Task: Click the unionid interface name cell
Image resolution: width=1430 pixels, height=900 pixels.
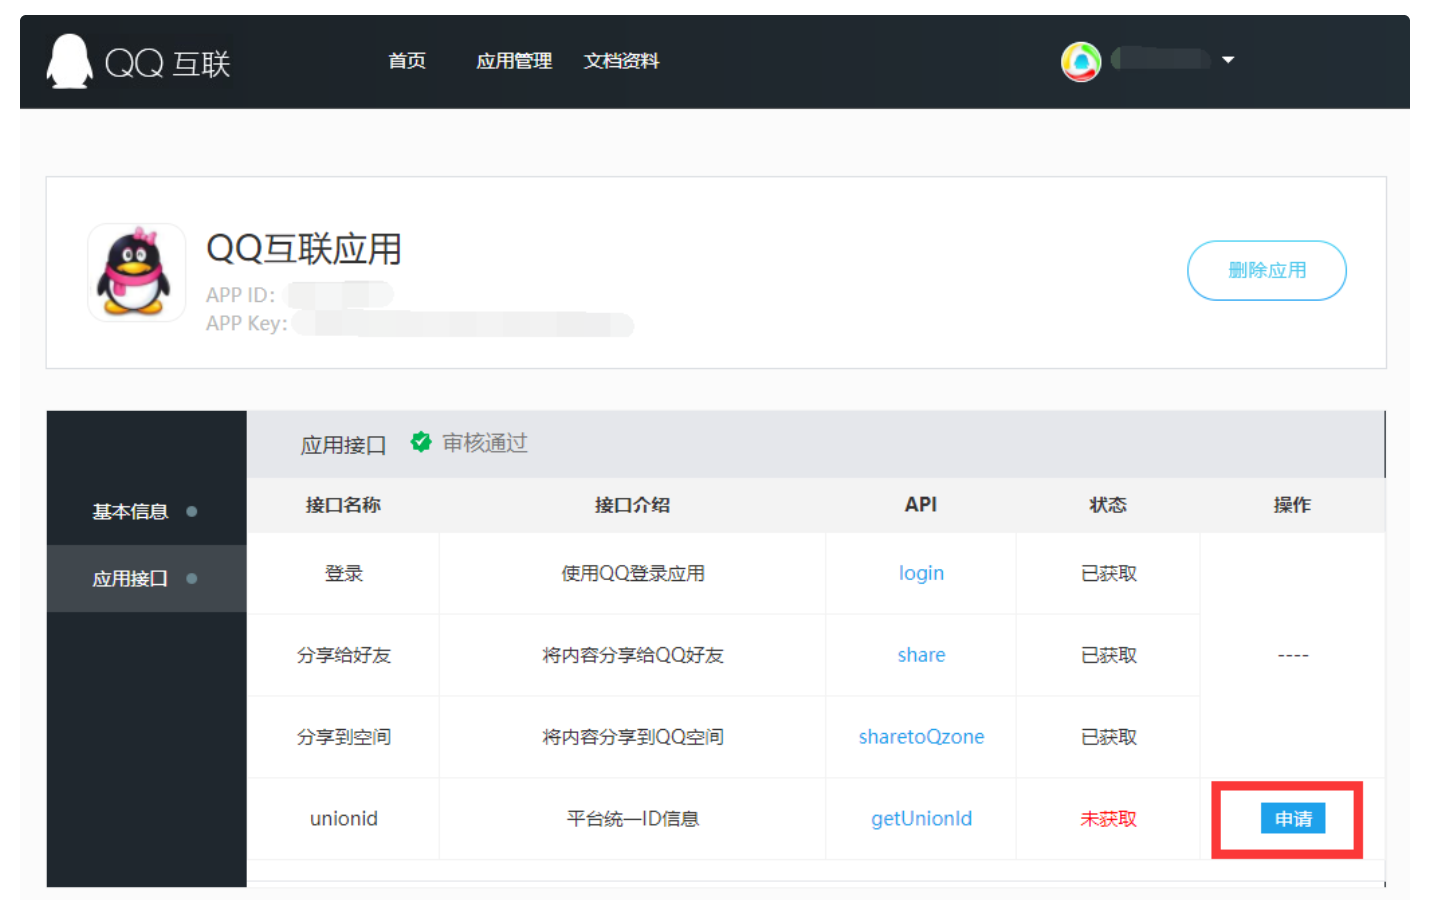Action: 343,819
